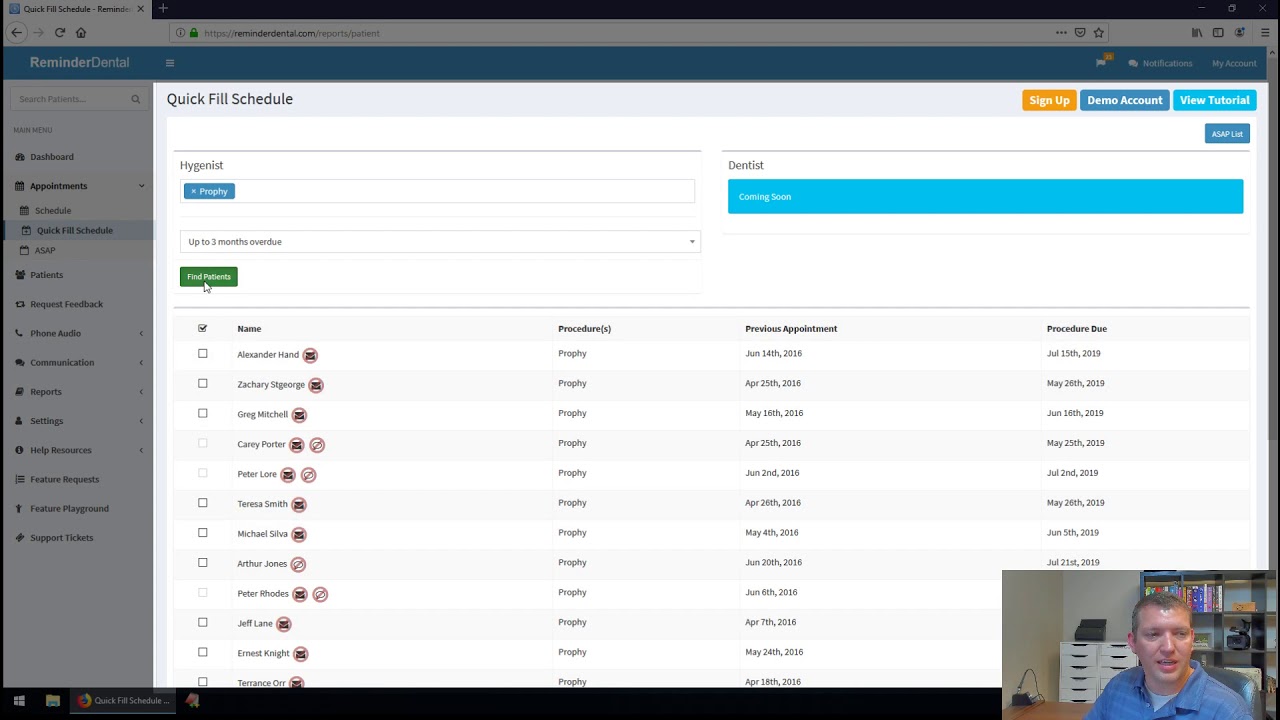Expand the Communication menu
This screenshot has width=1280, height=720.
coord(78,363)
